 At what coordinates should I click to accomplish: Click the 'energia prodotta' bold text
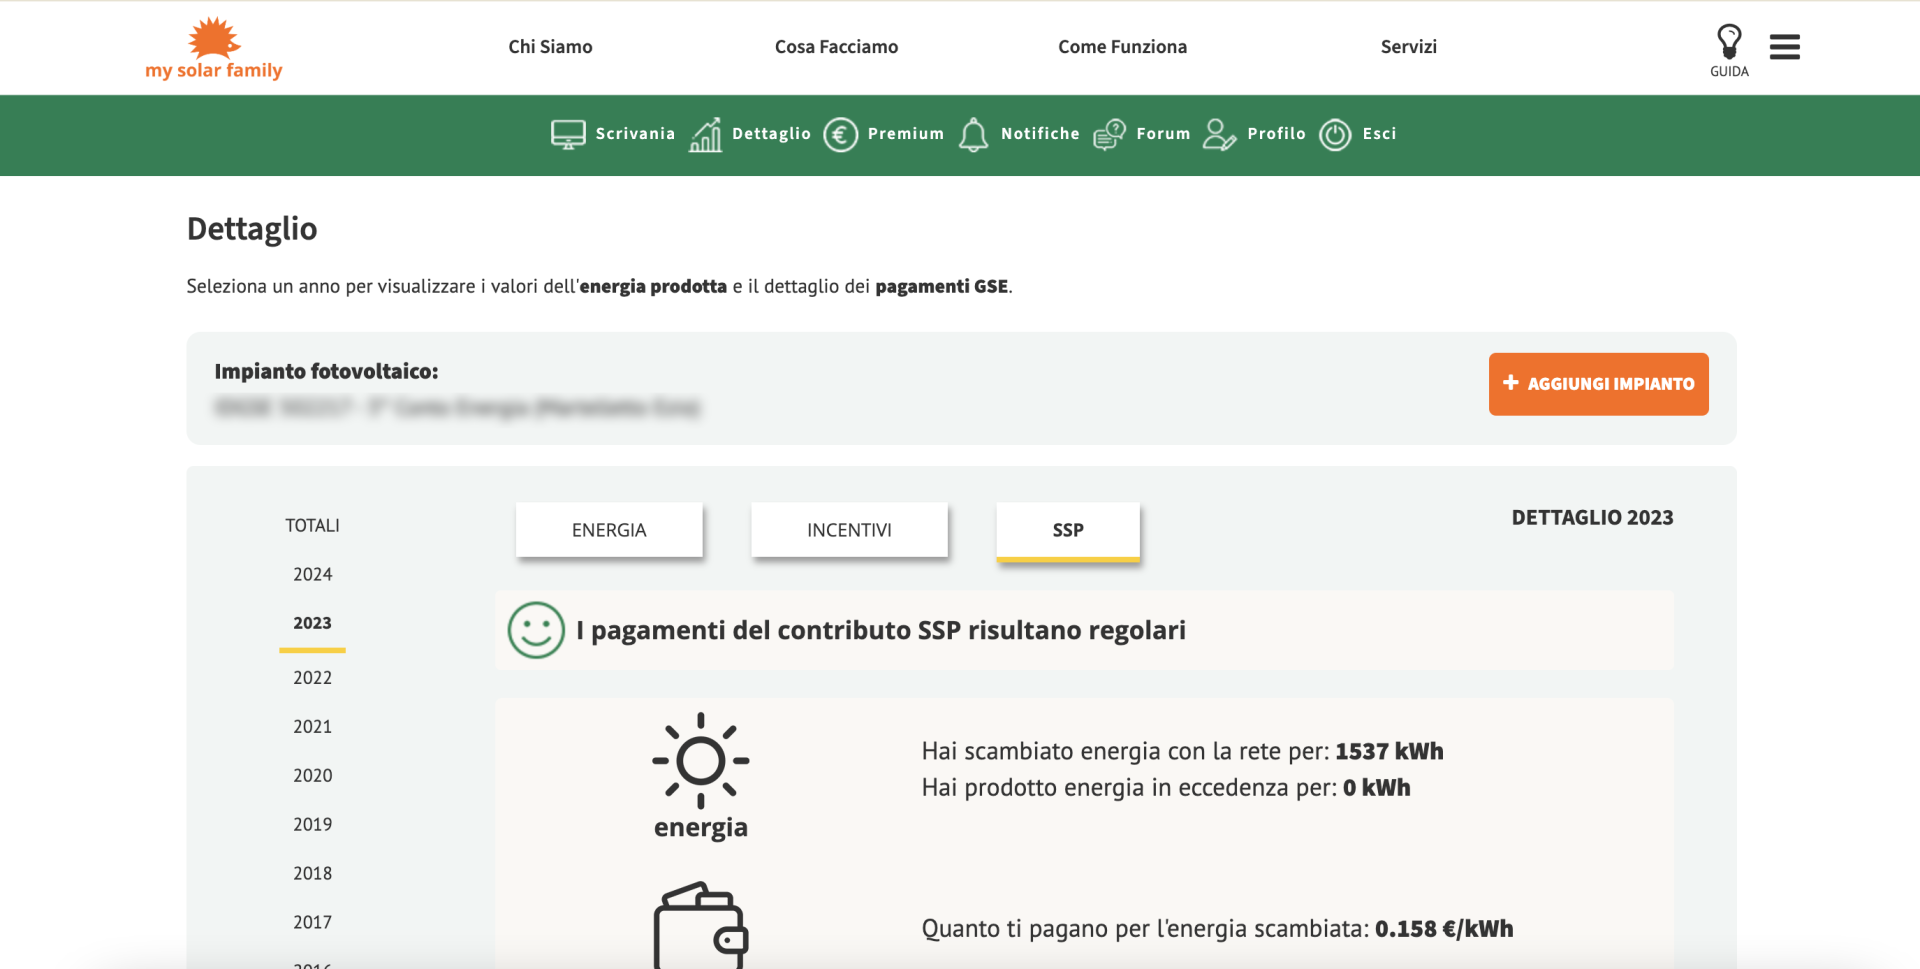click(653, 287)
